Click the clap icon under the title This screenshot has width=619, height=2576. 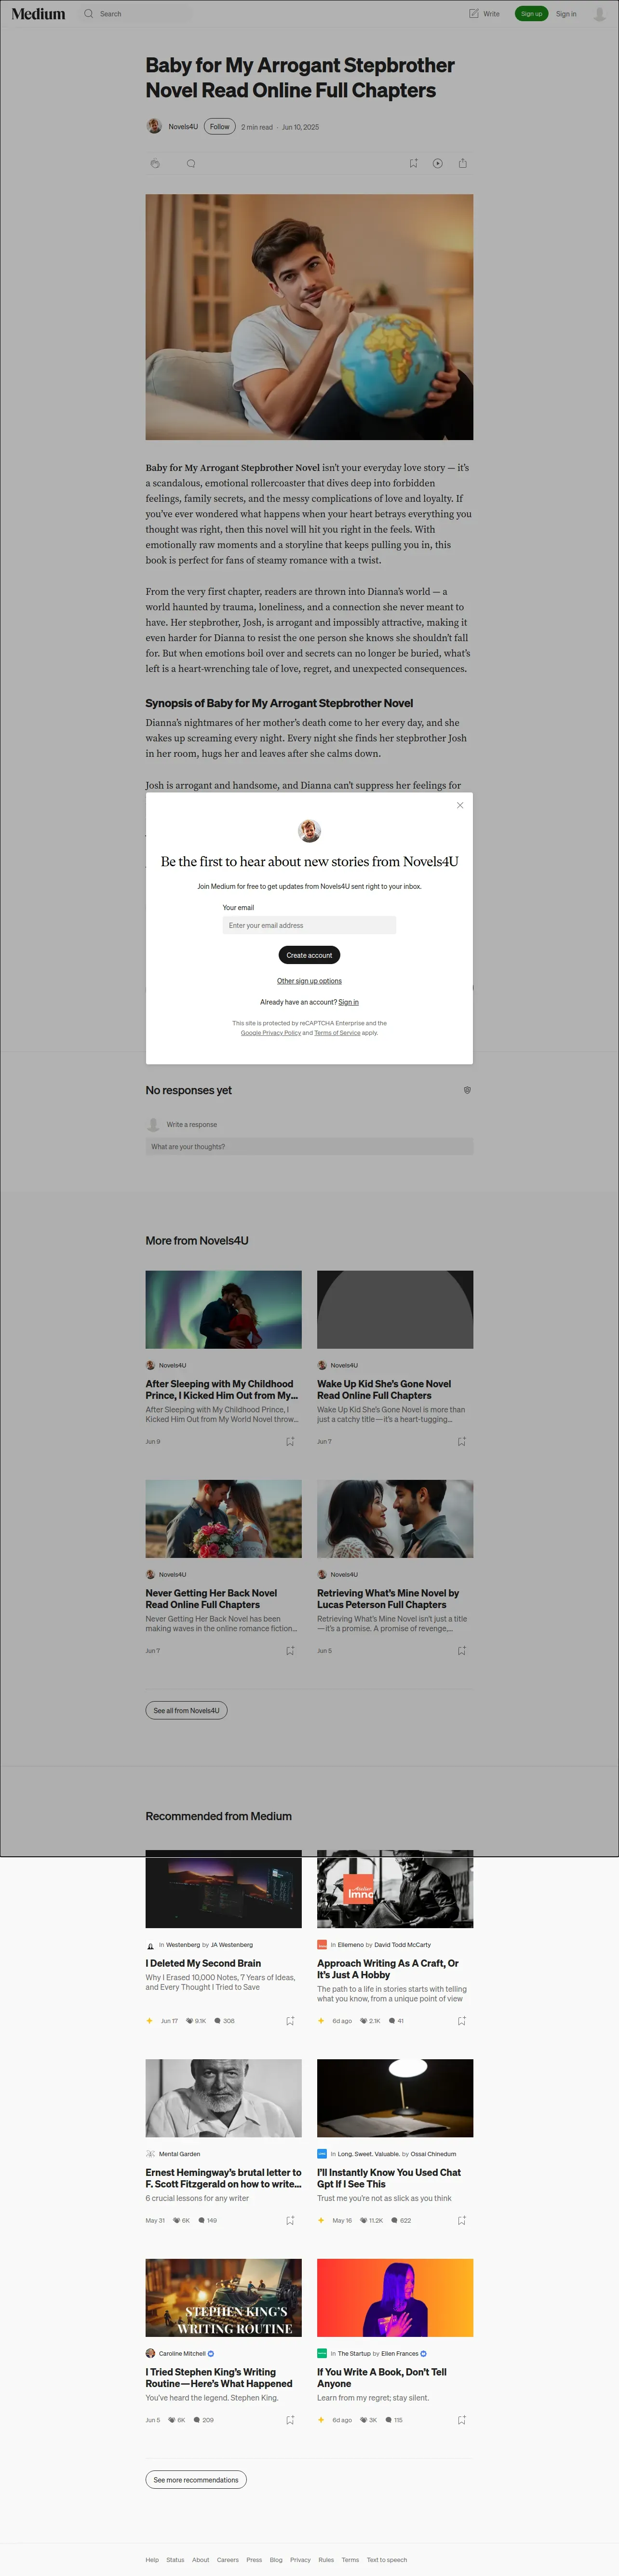point(155,163)
